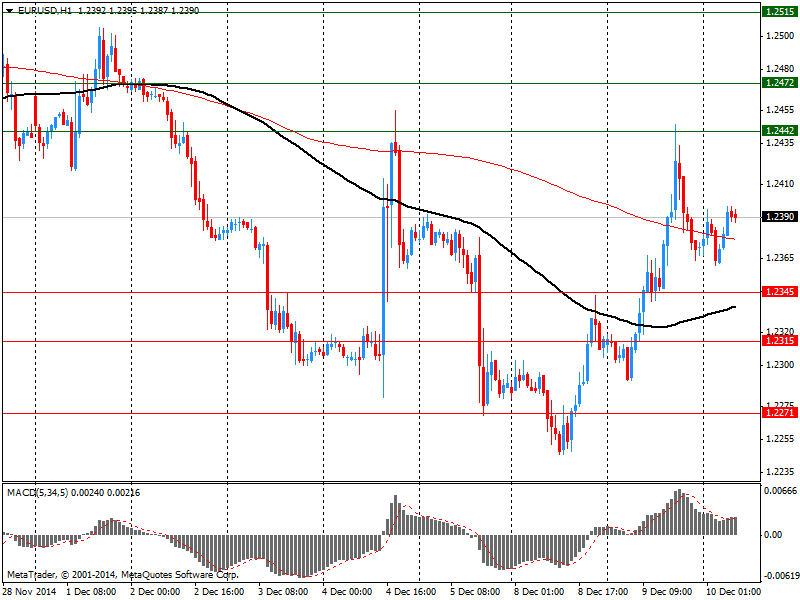Image resolution: width=800 pixels, height=600 pixels.
Task: Click the 5 Dec 08:00 time label
Action: coord(475,592)
